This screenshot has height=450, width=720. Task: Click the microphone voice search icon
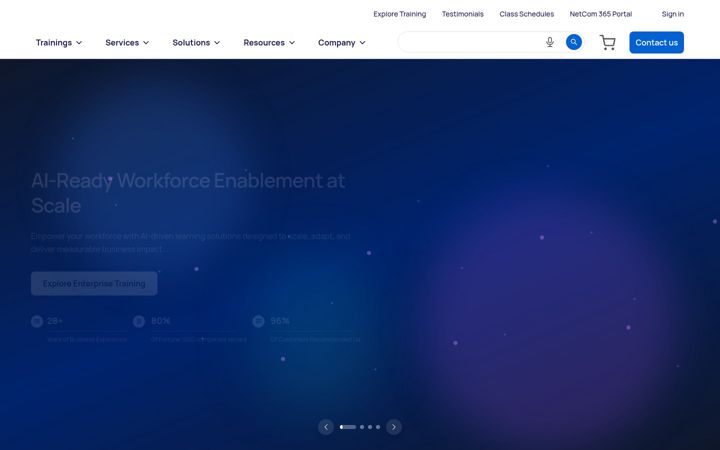coord(550,42)
